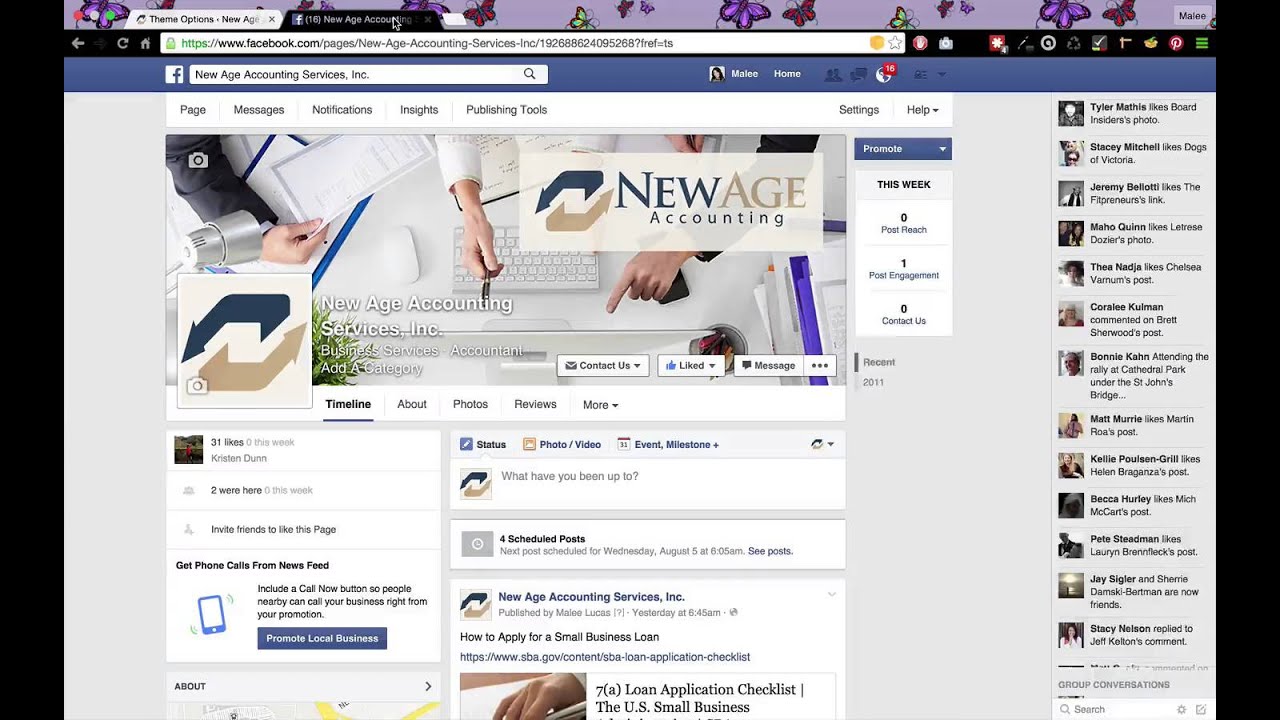Click the recycle arrows extension icon
Image resolution: width=1280 pixels, height=720 pixels.
[x=1073, y=43]
